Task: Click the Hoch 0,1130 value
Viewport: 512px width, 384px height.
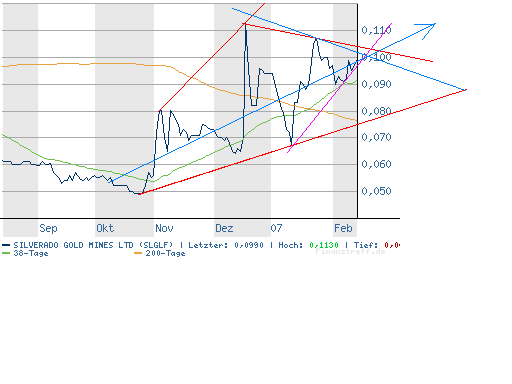Action: 324,245
